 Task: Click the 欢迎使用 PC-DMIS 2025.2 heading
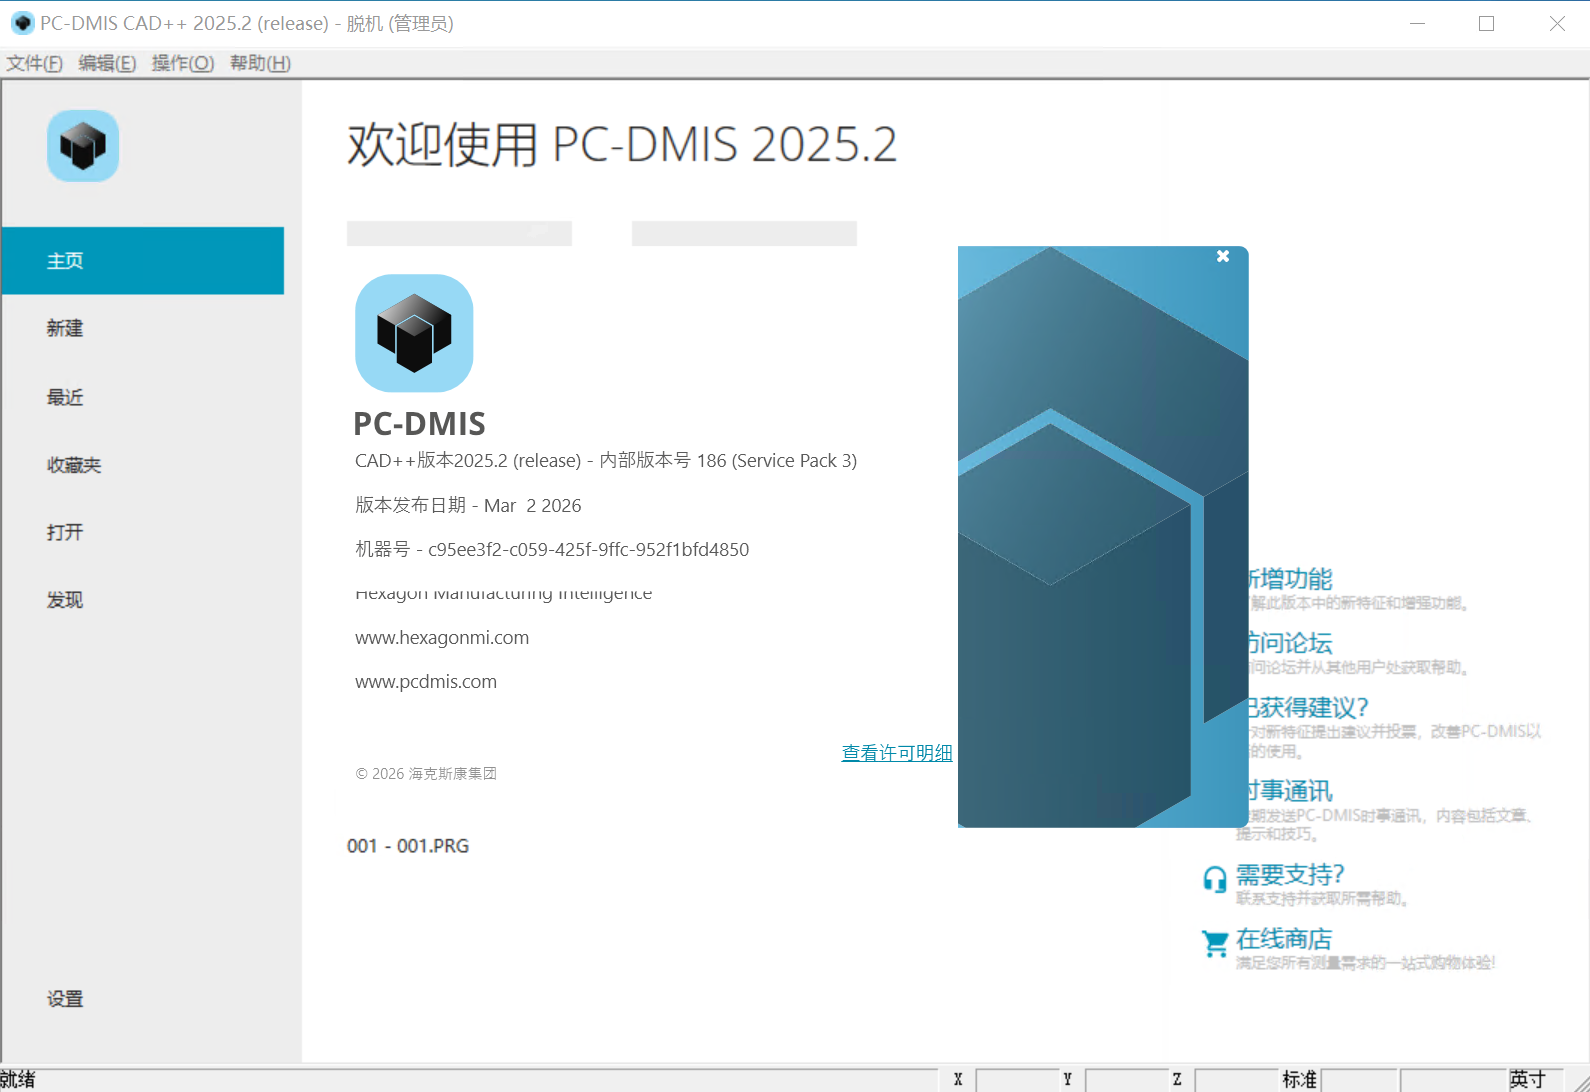coord(622,145)
